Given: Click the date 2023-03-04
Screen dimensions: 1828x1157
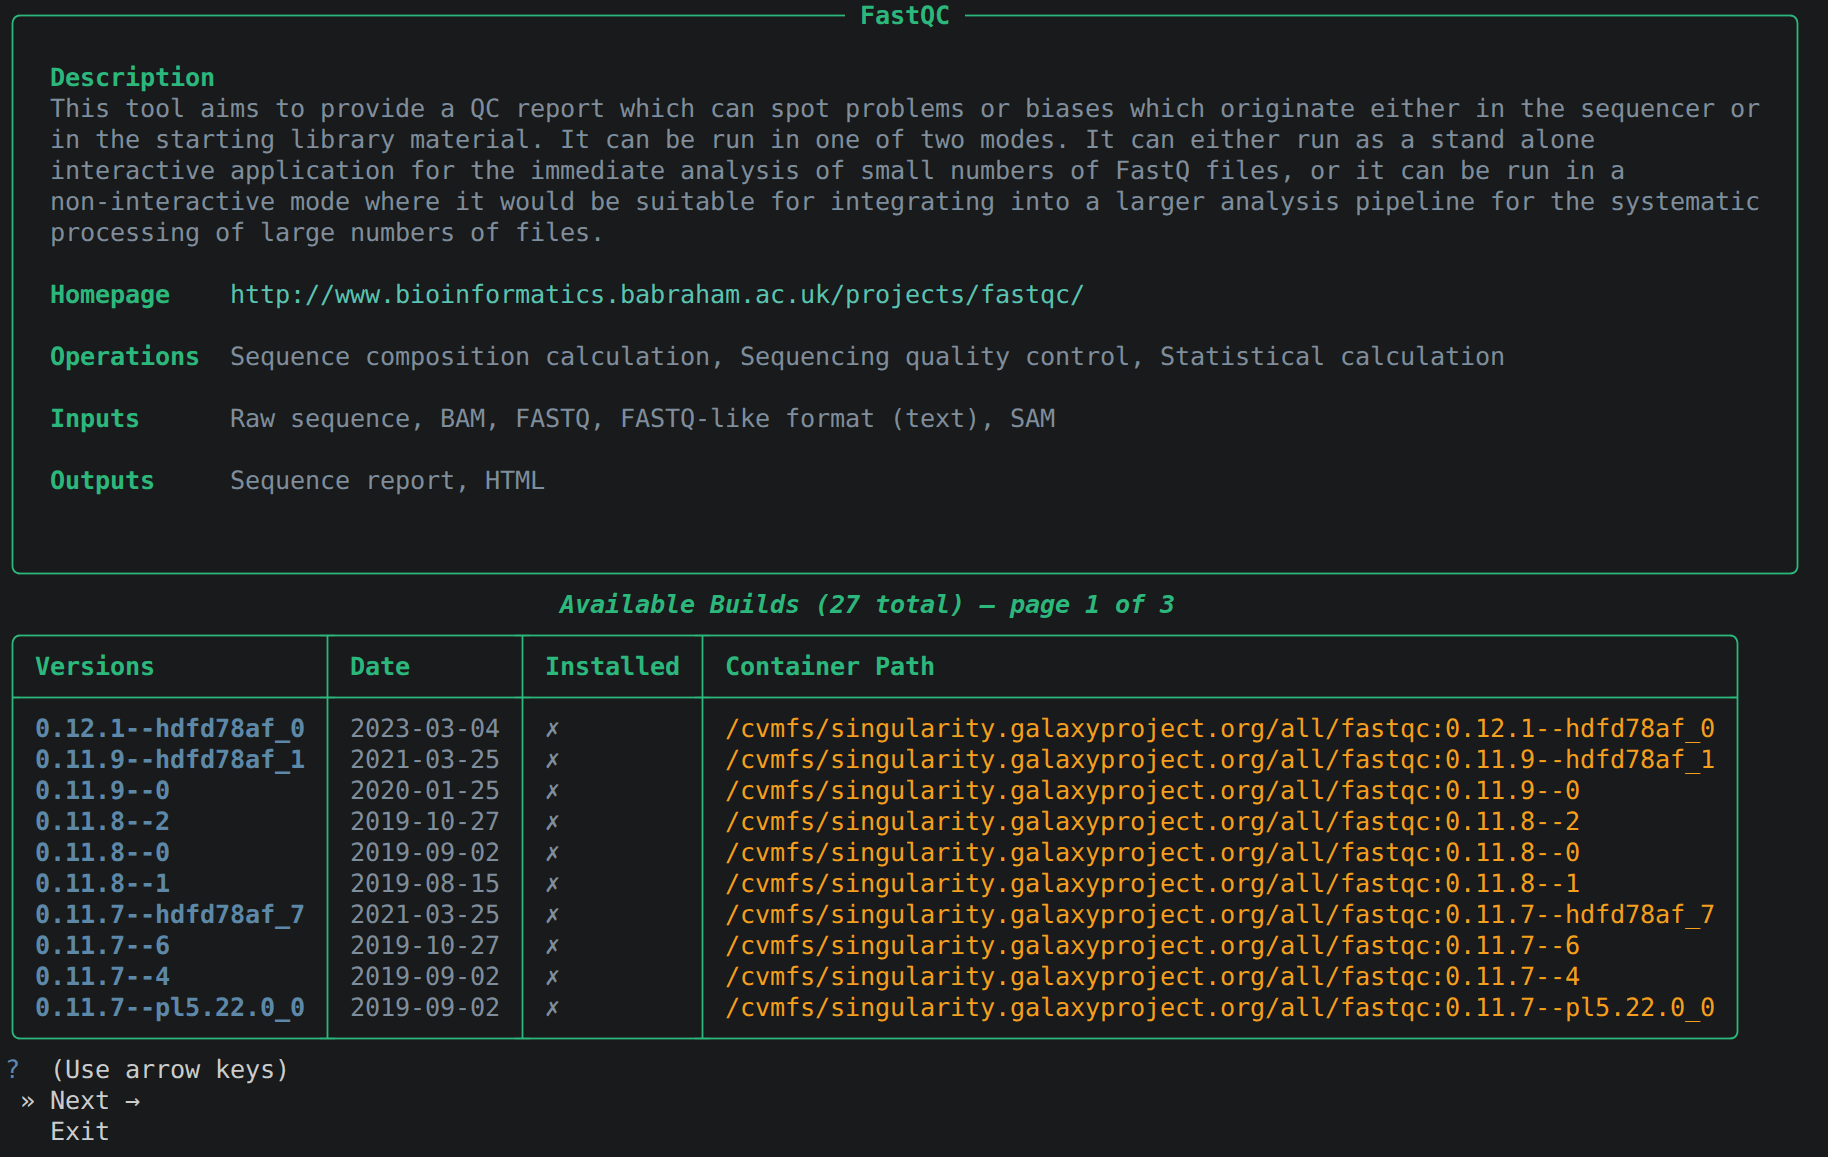Looking at the screenshot, I should click(x=425, y=729).
